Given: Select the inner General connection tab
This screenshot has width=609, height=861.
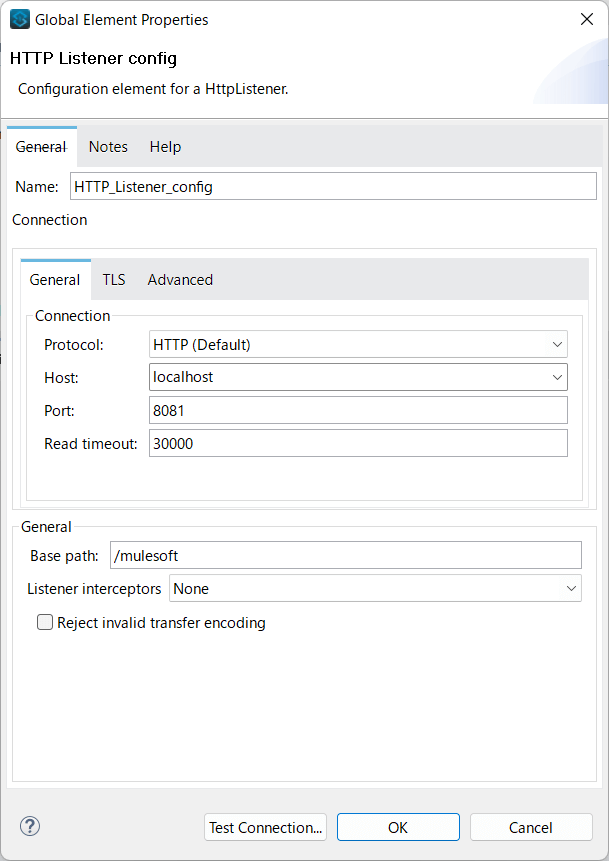Looking at the screenshot, I should pyautogui.click(x=55, y=280).
